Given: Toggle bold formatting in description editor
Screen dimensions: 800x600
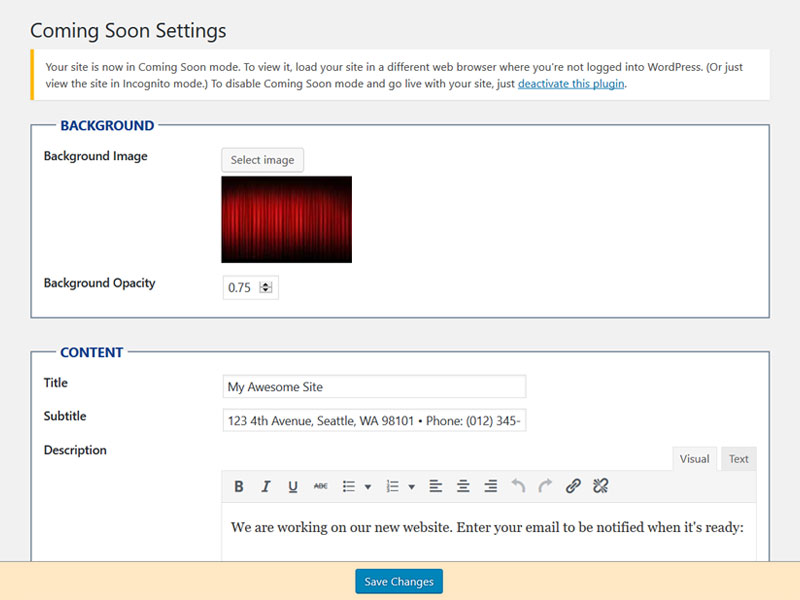Looking at the screenshot, I should pos(238,486).
